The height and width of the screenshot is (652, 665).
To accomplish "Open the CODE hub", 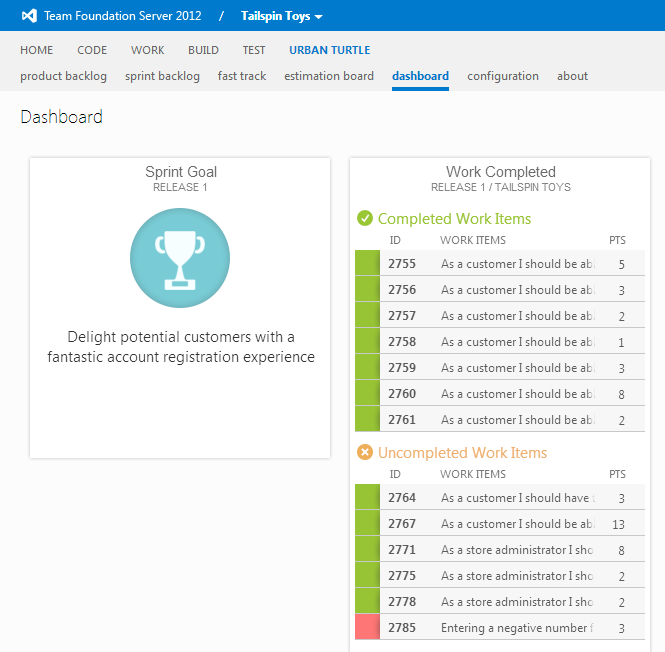I will point(92,50).
